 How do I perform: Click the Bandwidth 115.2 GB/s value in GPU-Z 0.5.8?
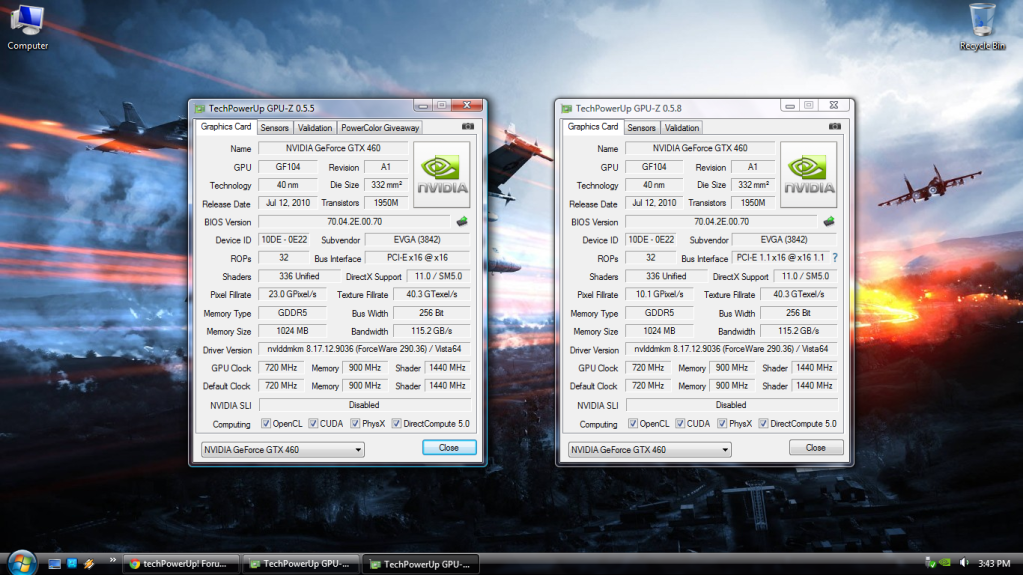tap(798, 331)
